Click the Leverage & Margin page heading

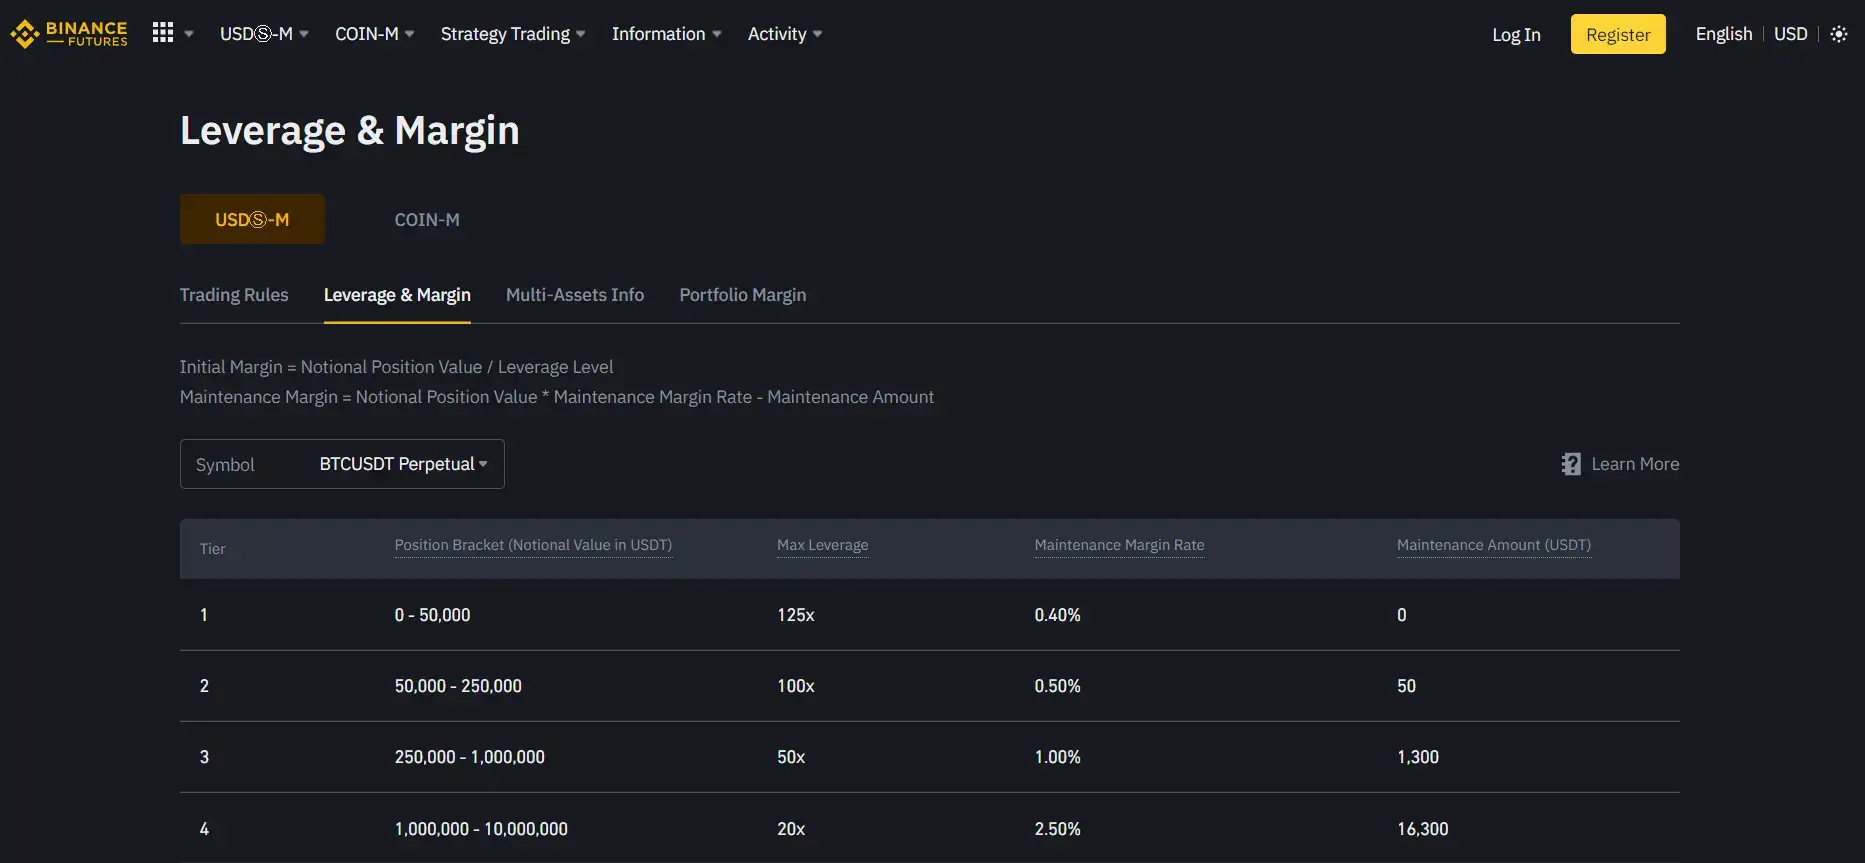coord(350,131)
